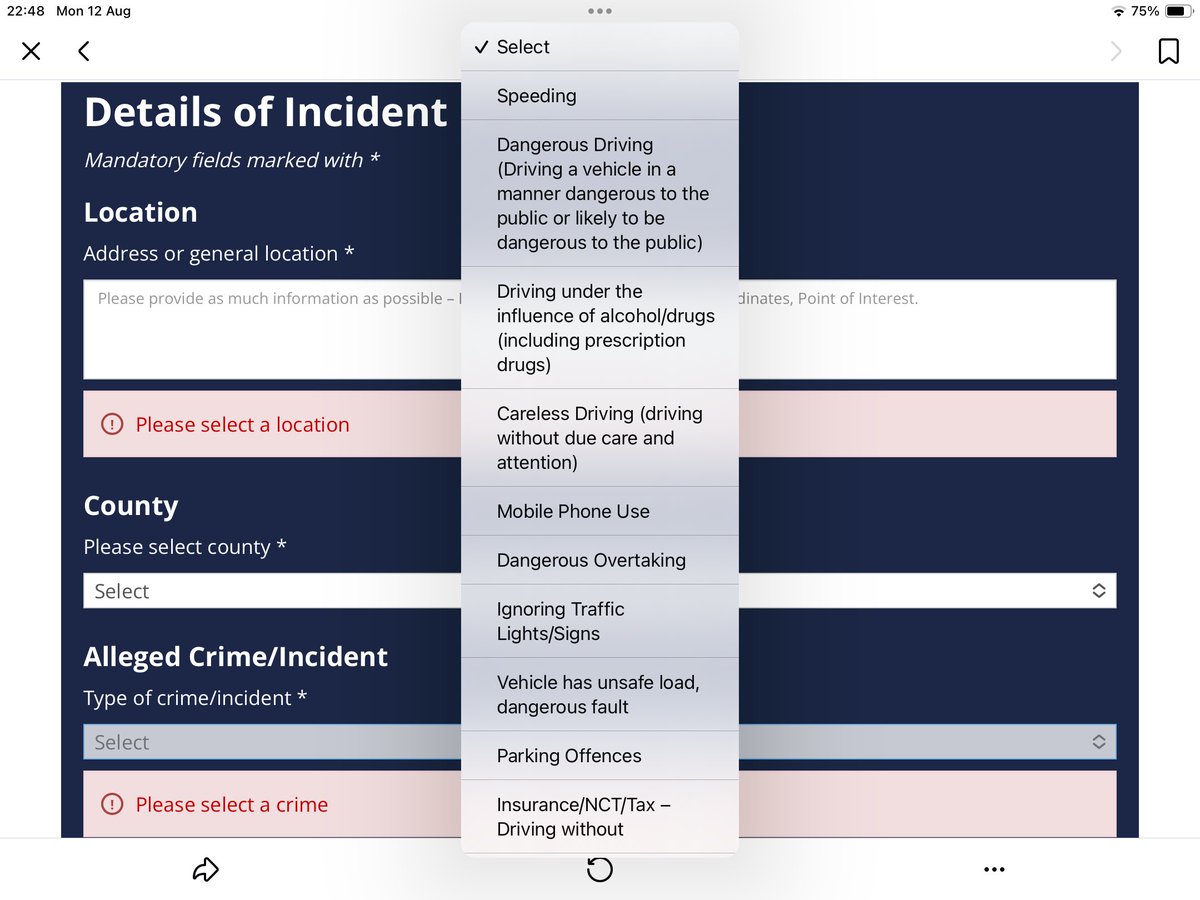Tap the 22:48 clock in status bar
Viewport: 1200px width, 900px height.
(x=28, y=11)
